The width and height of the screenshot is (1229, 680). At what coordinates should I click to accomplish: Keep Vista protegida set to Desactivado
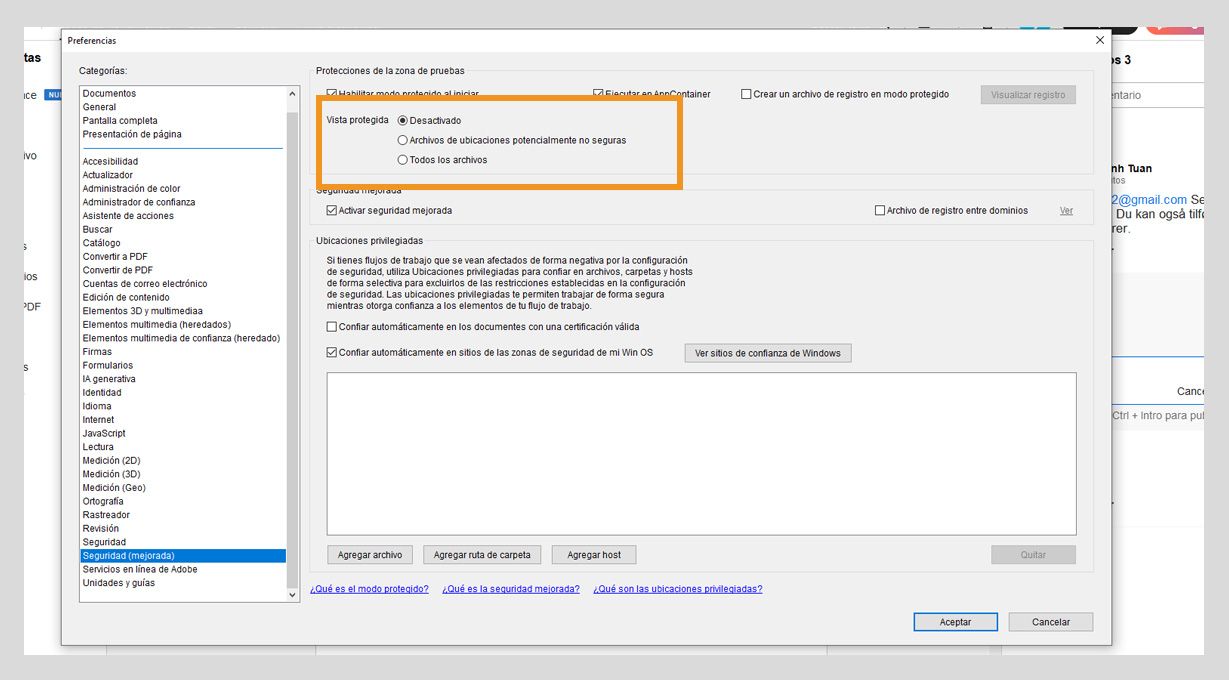click(403, 119)
